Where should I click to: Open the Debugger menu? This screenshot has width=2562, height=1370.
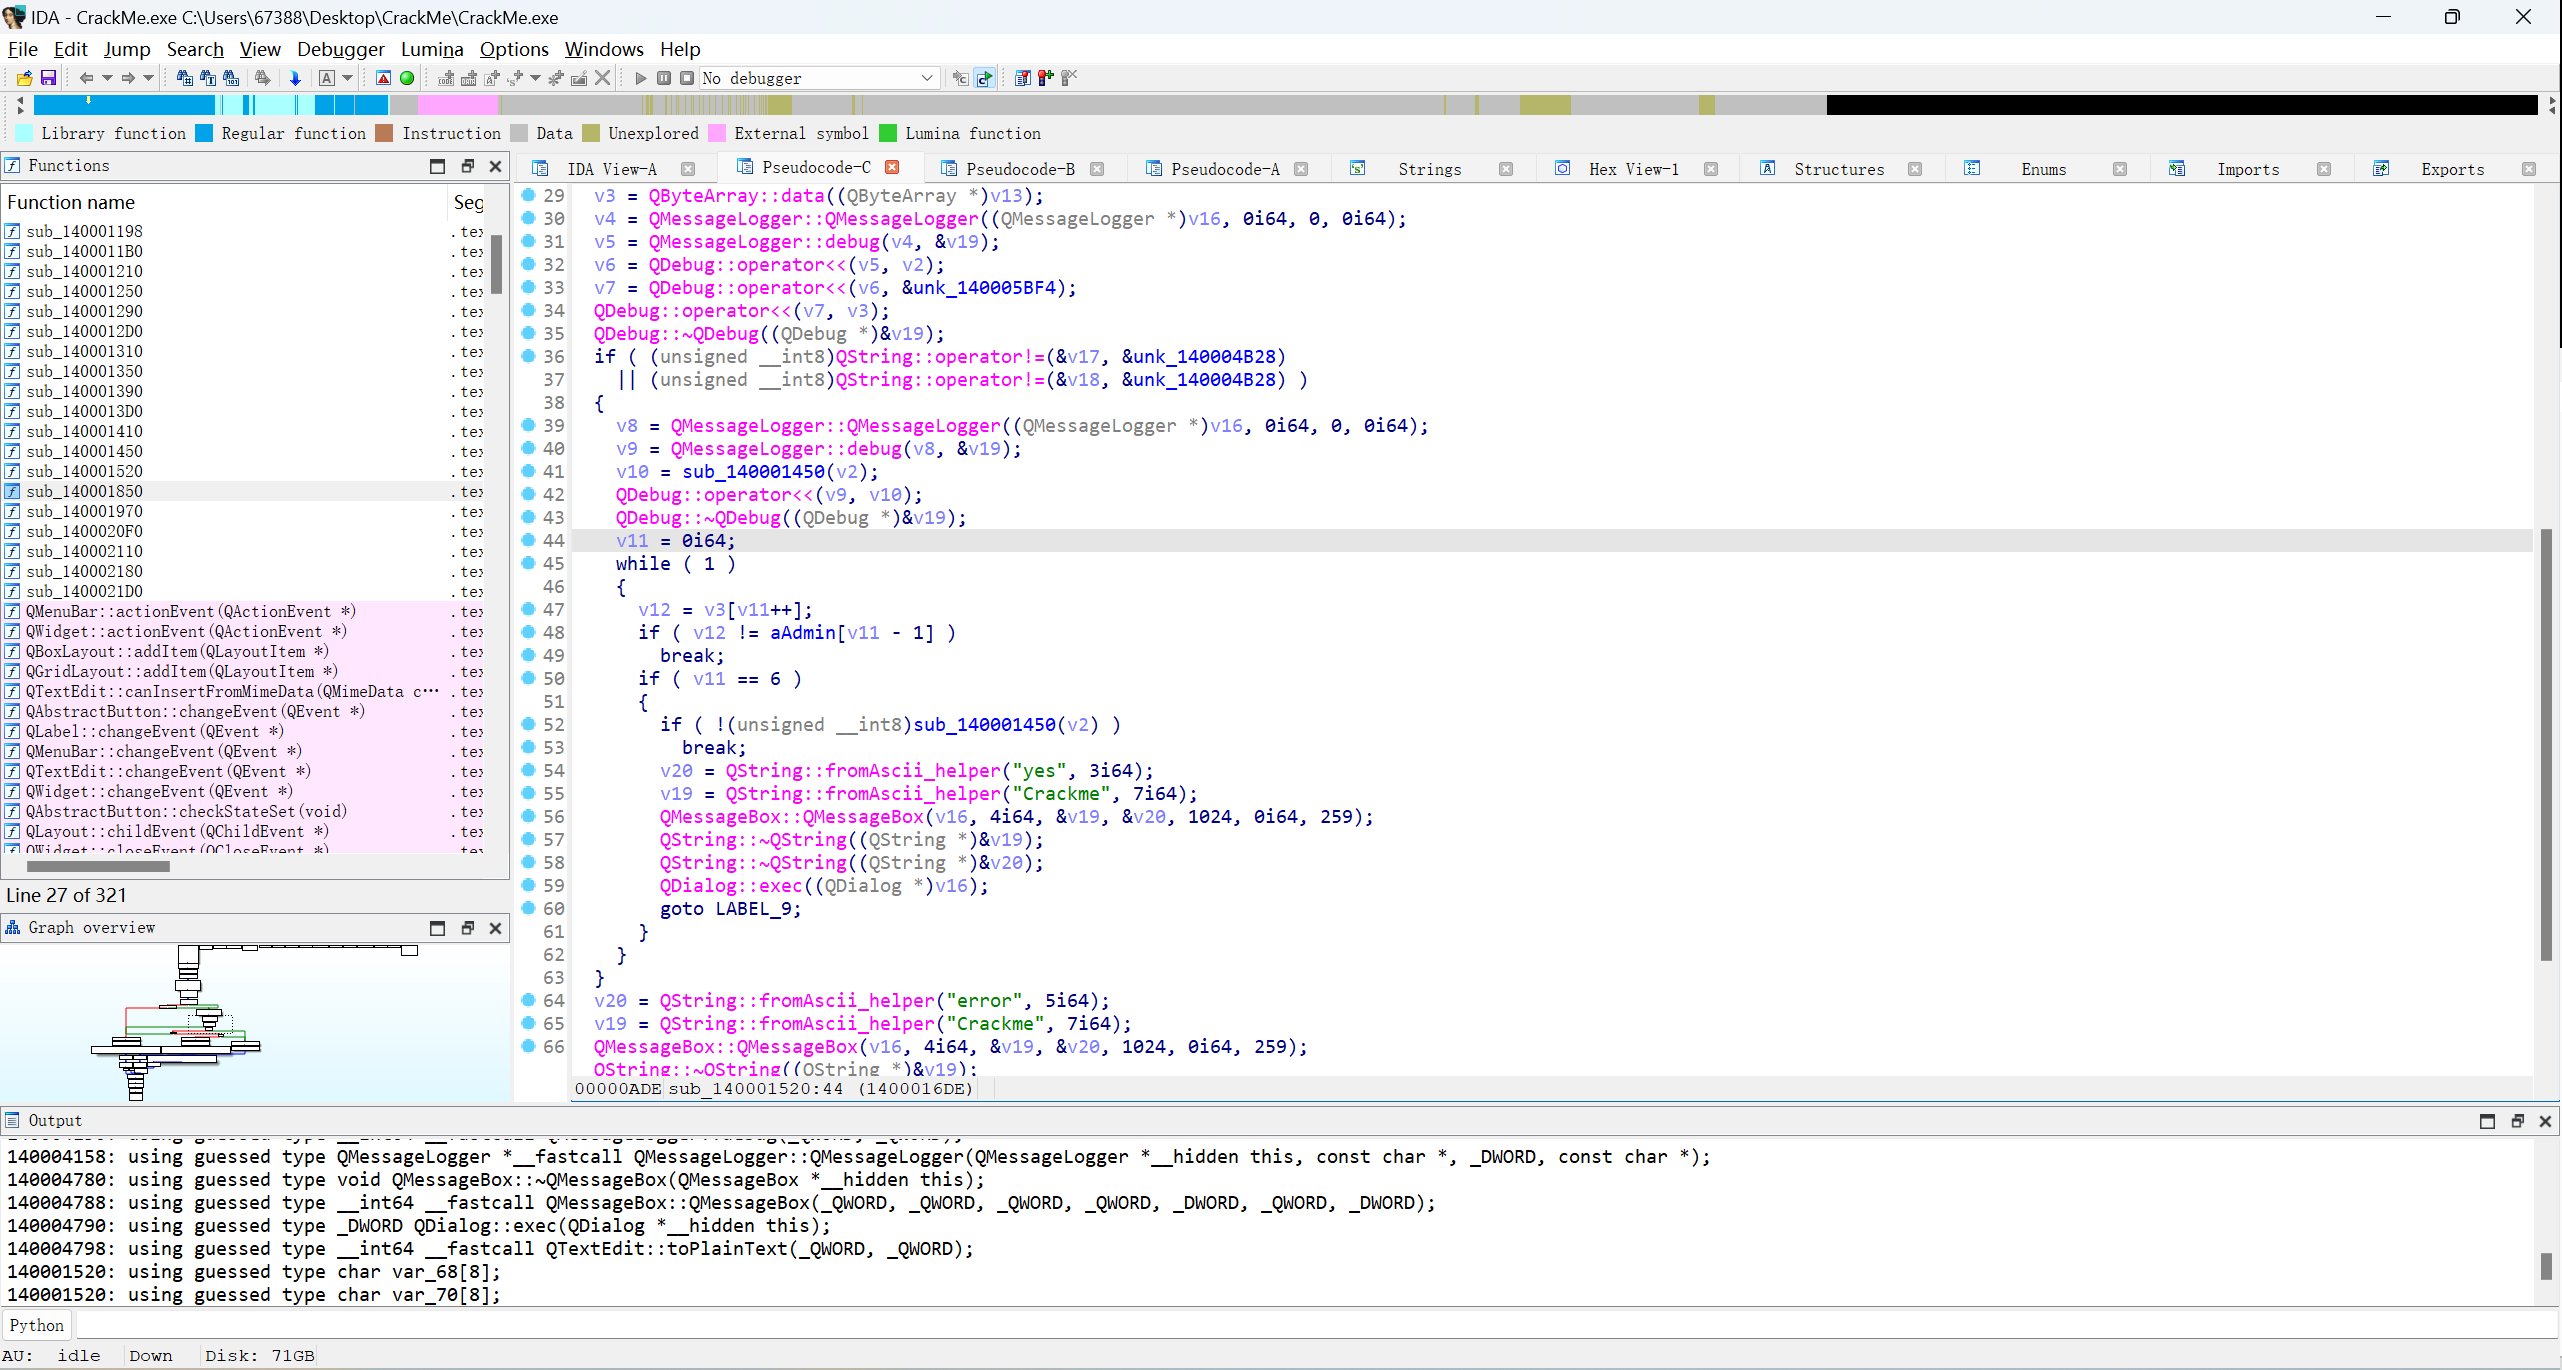pyautogui.click(x=340, y=49)
